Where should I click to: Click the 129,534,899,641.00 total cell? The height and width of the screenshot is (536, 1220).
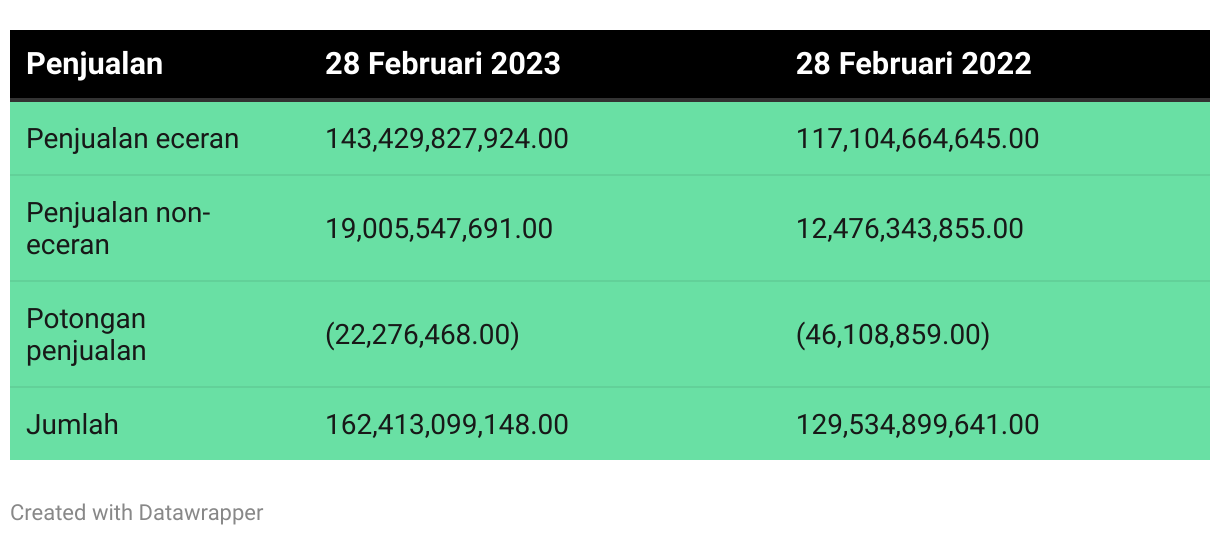click(917, 424)
